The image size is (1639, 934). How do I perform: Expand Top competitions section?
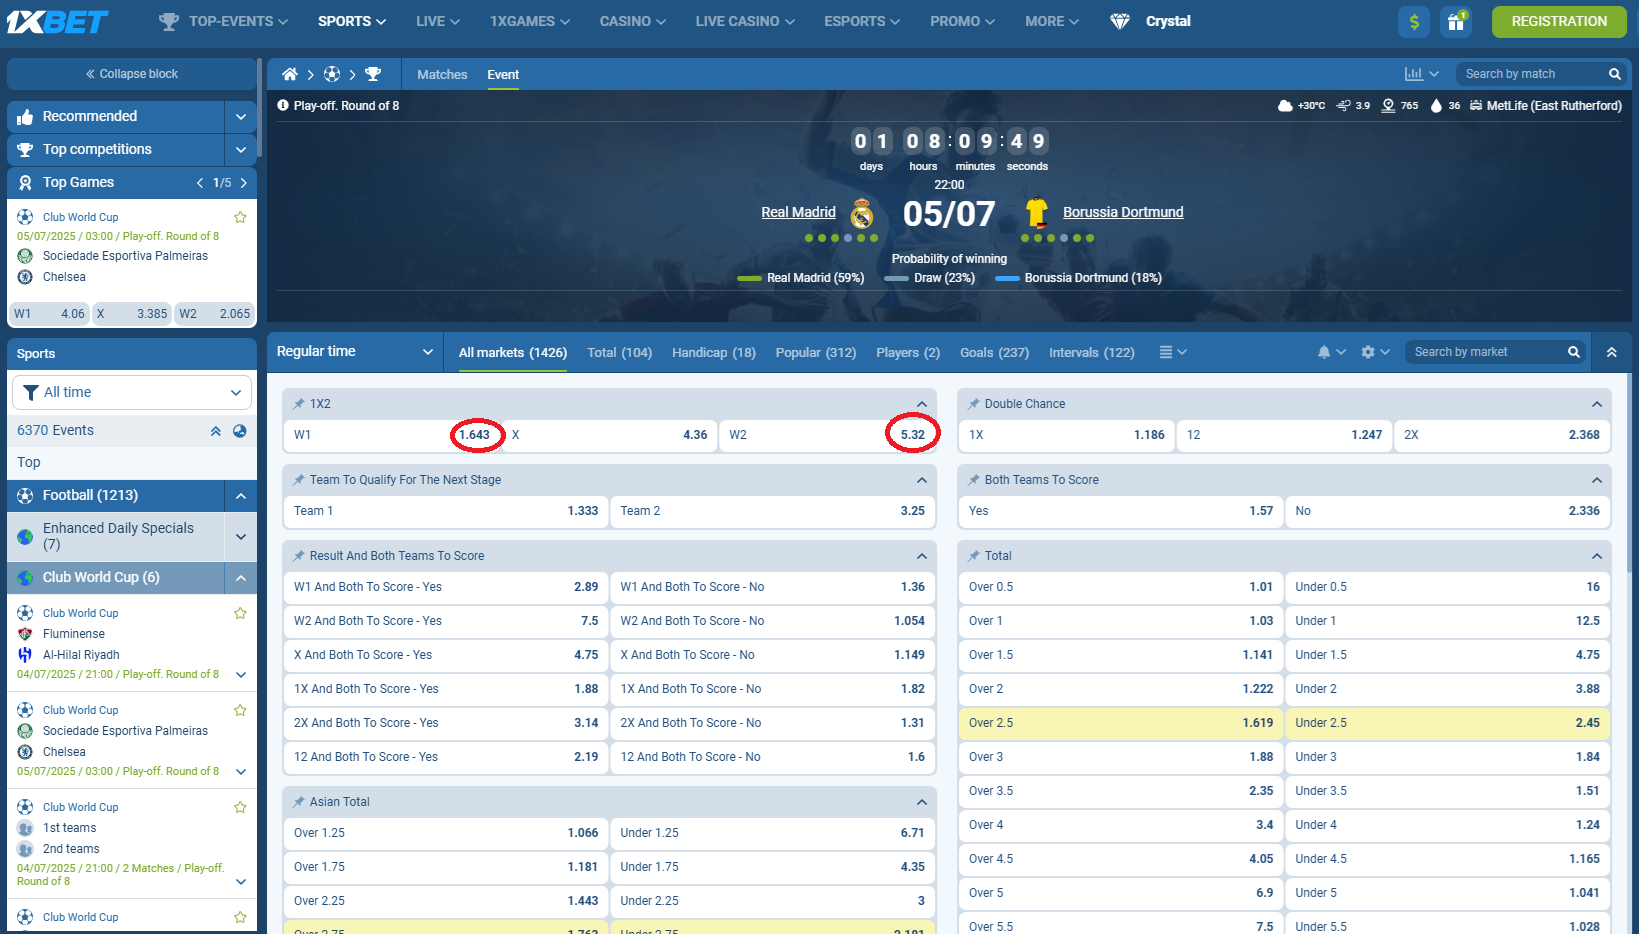click(x=241, y=150)
